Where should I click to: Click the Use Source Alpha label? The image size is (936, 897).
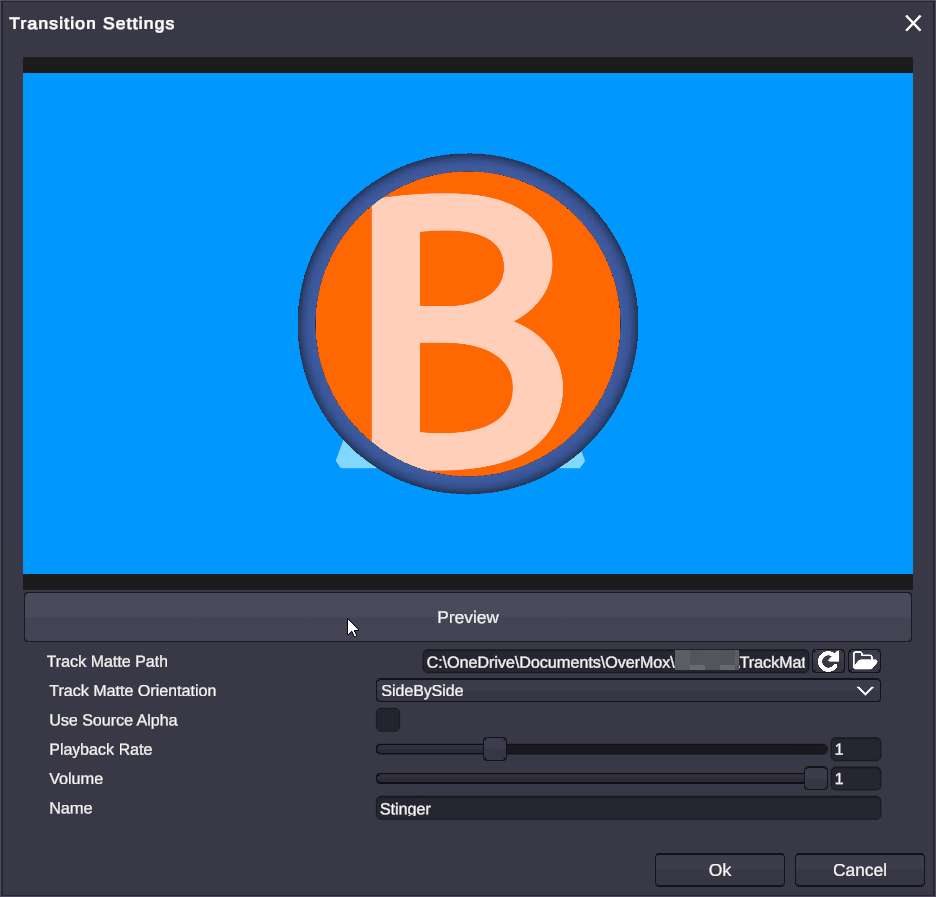pos(113,720)
